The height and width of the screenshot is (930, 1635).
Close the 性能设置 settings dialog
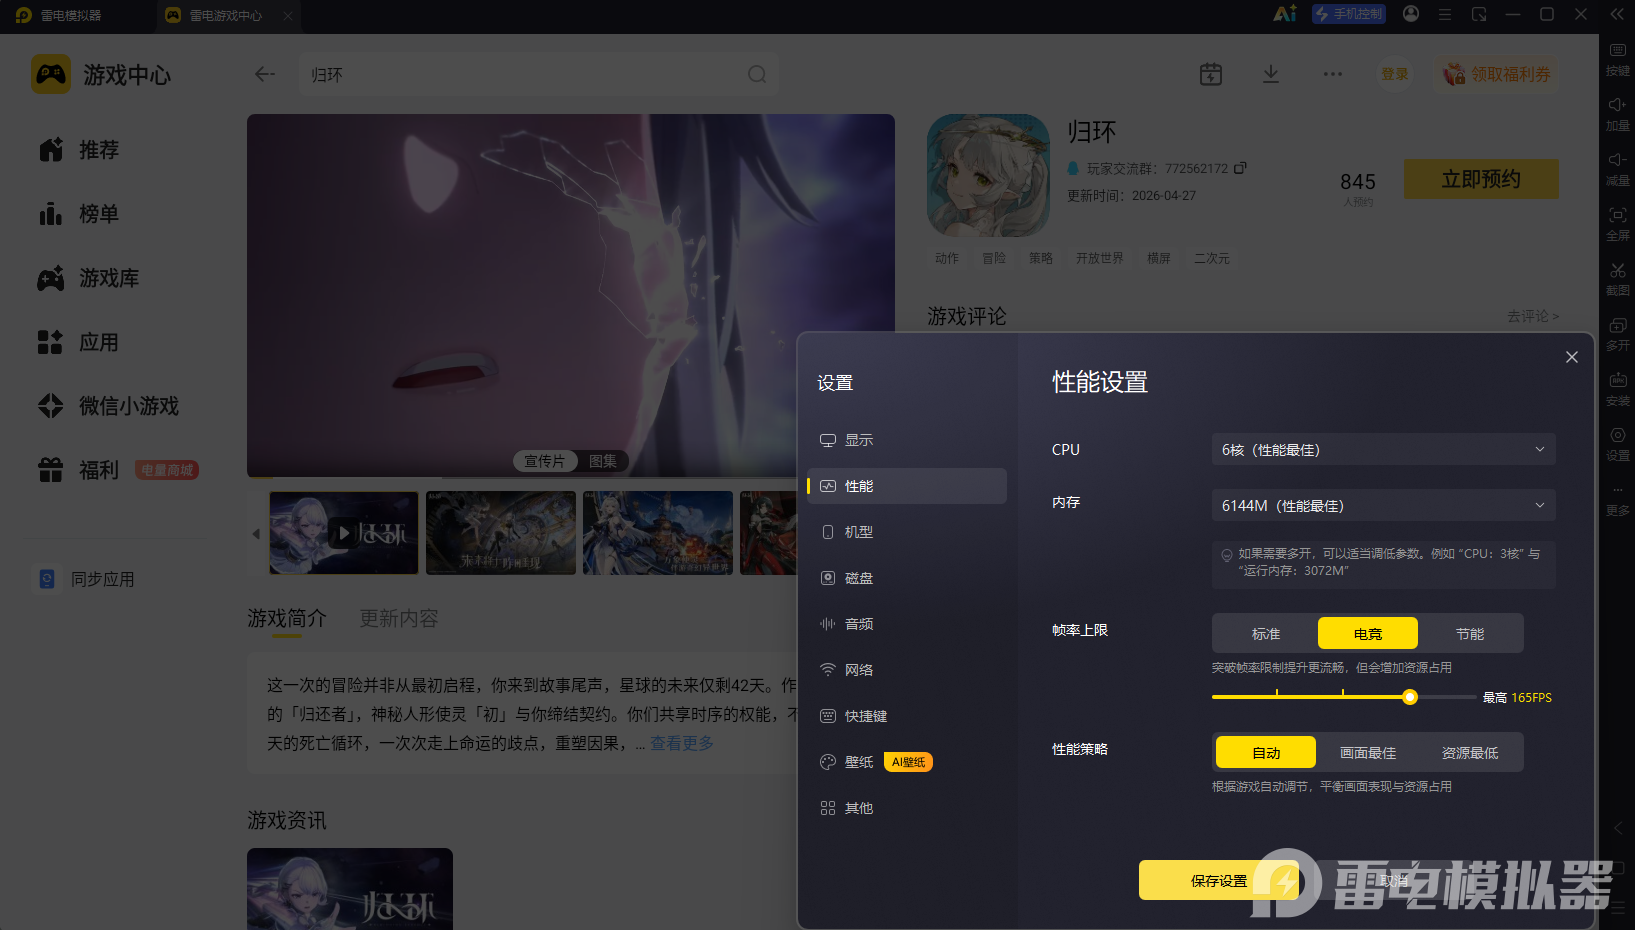1572,357
